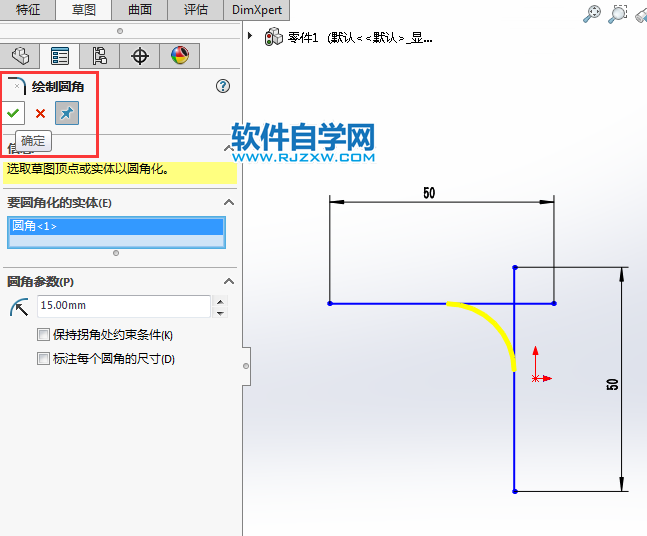Select the 评估 tab
Viewport: 647px width, 536px height.
click(x=196, y=9)
